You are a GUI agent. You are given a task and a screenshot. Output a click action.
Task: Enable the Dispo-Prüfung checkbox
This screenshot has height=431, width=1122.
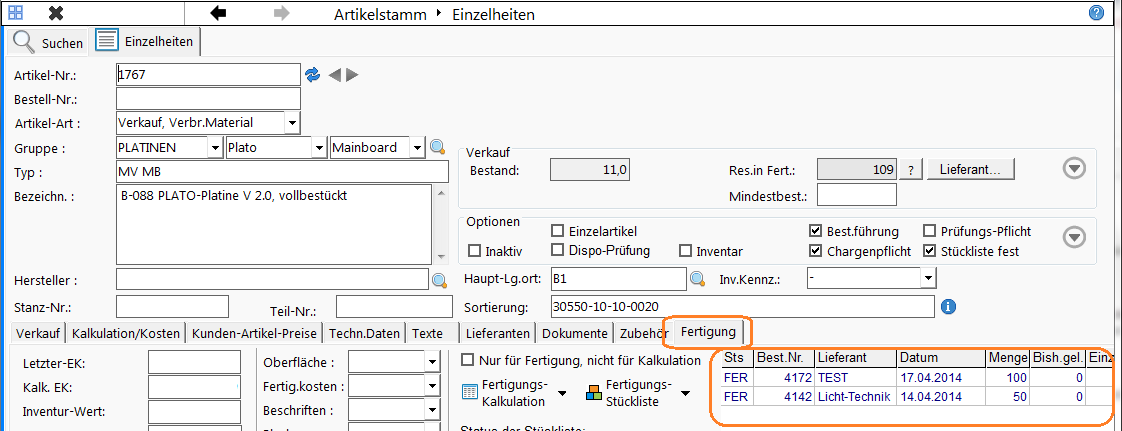(557, 250)
